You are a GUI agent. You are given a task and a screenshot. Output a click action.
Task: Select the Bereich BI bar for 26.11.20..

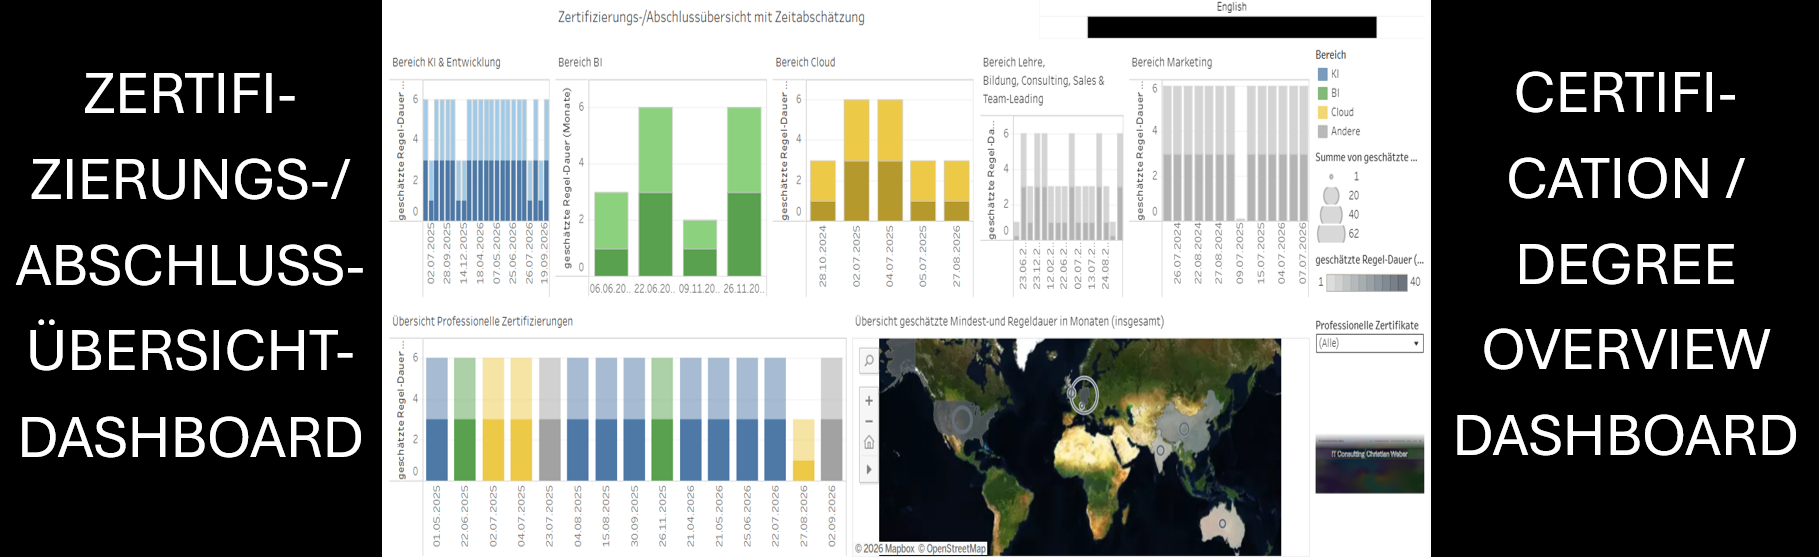[744, 191]
